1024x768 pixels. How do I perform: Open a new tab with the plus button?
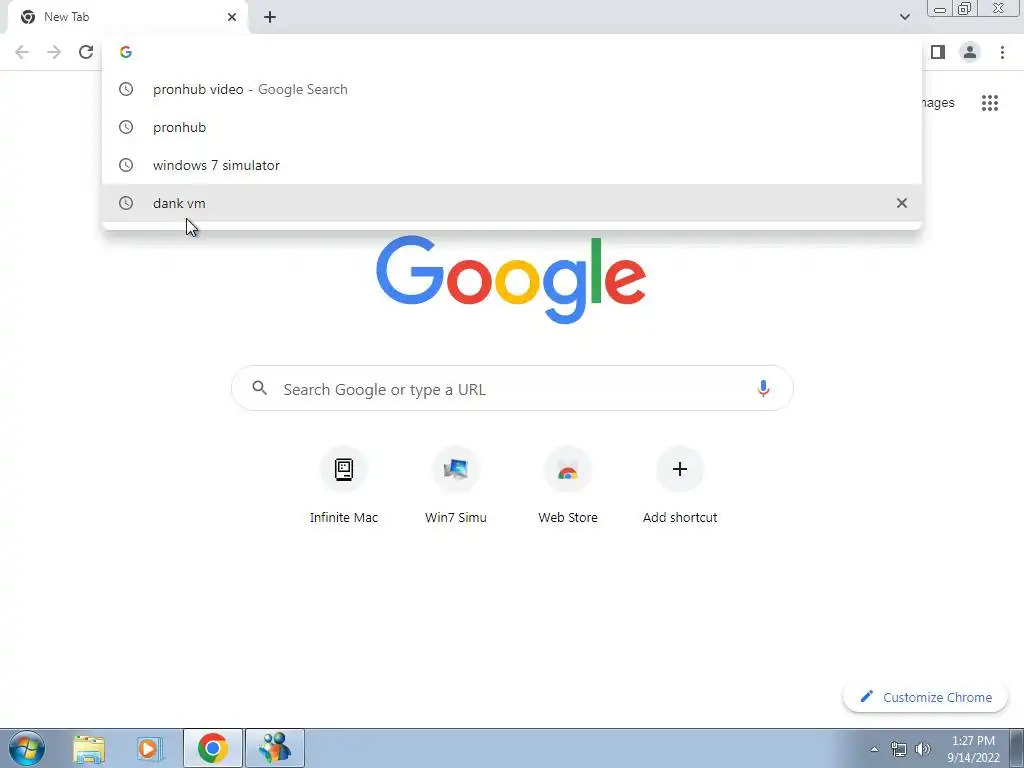[270, 17]
